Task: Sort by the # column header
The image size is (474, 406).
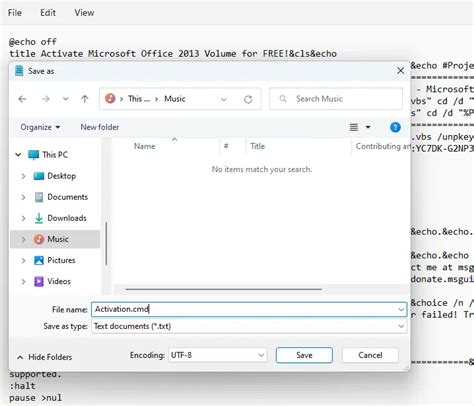Action: point(226,146)
